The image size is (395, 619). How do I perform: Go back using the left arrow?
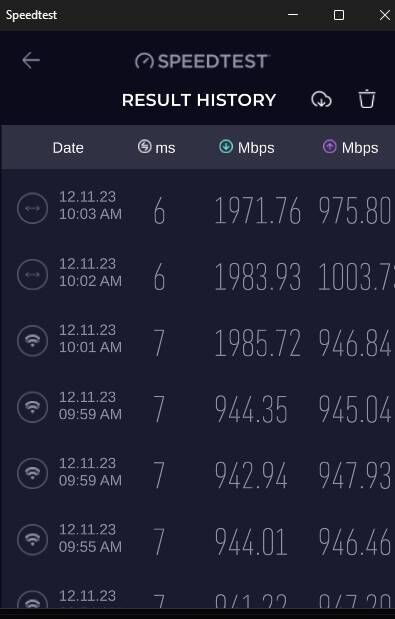[x=31, y=60]
